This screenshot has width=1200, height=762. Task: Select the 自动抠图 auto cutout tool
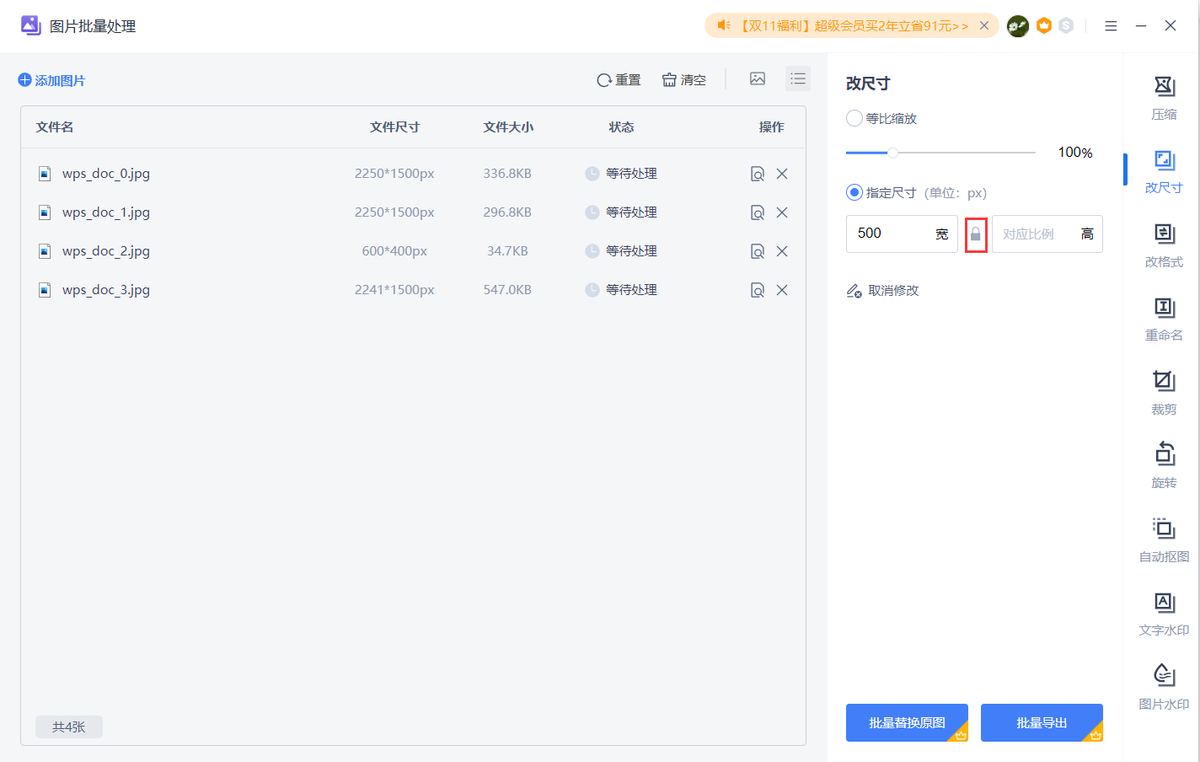[1164, 539]
